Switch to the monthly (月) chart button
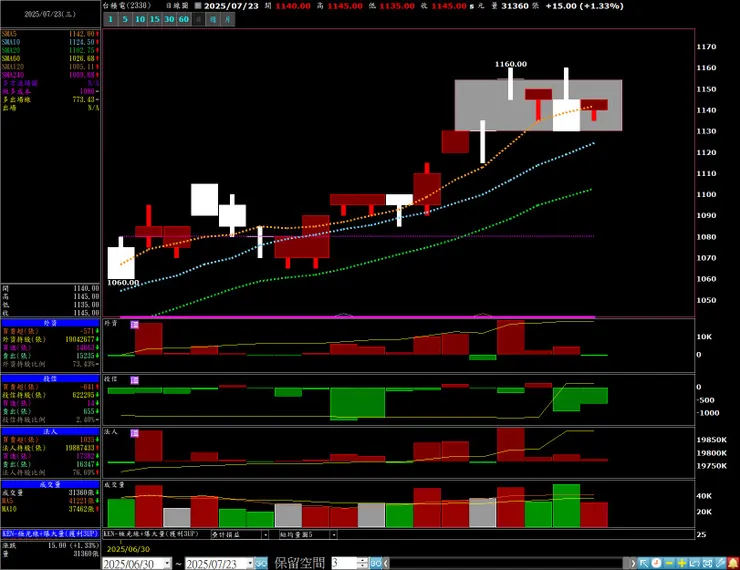 [x=228, y=19]
